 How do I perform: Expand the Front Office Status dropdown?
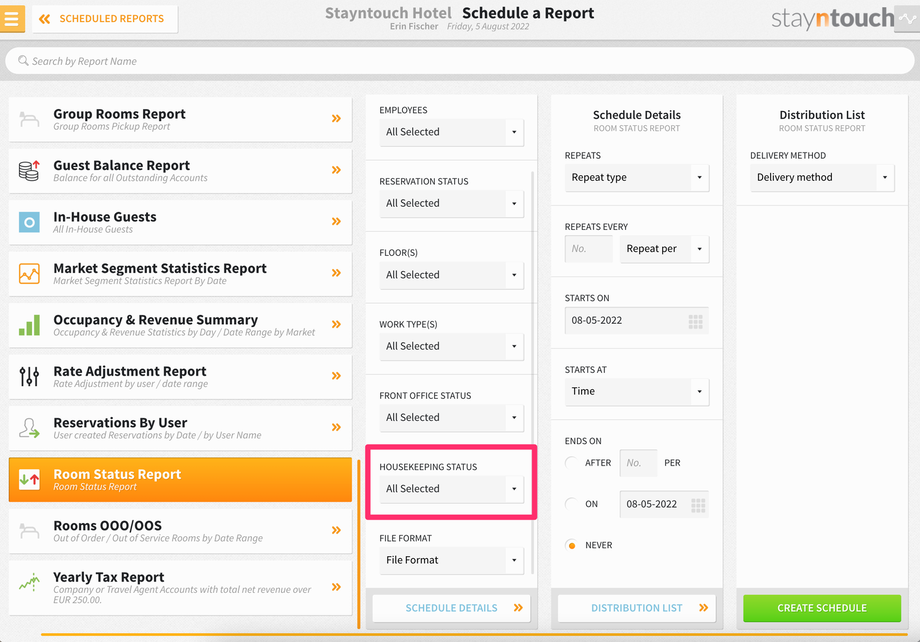point(451,418)
